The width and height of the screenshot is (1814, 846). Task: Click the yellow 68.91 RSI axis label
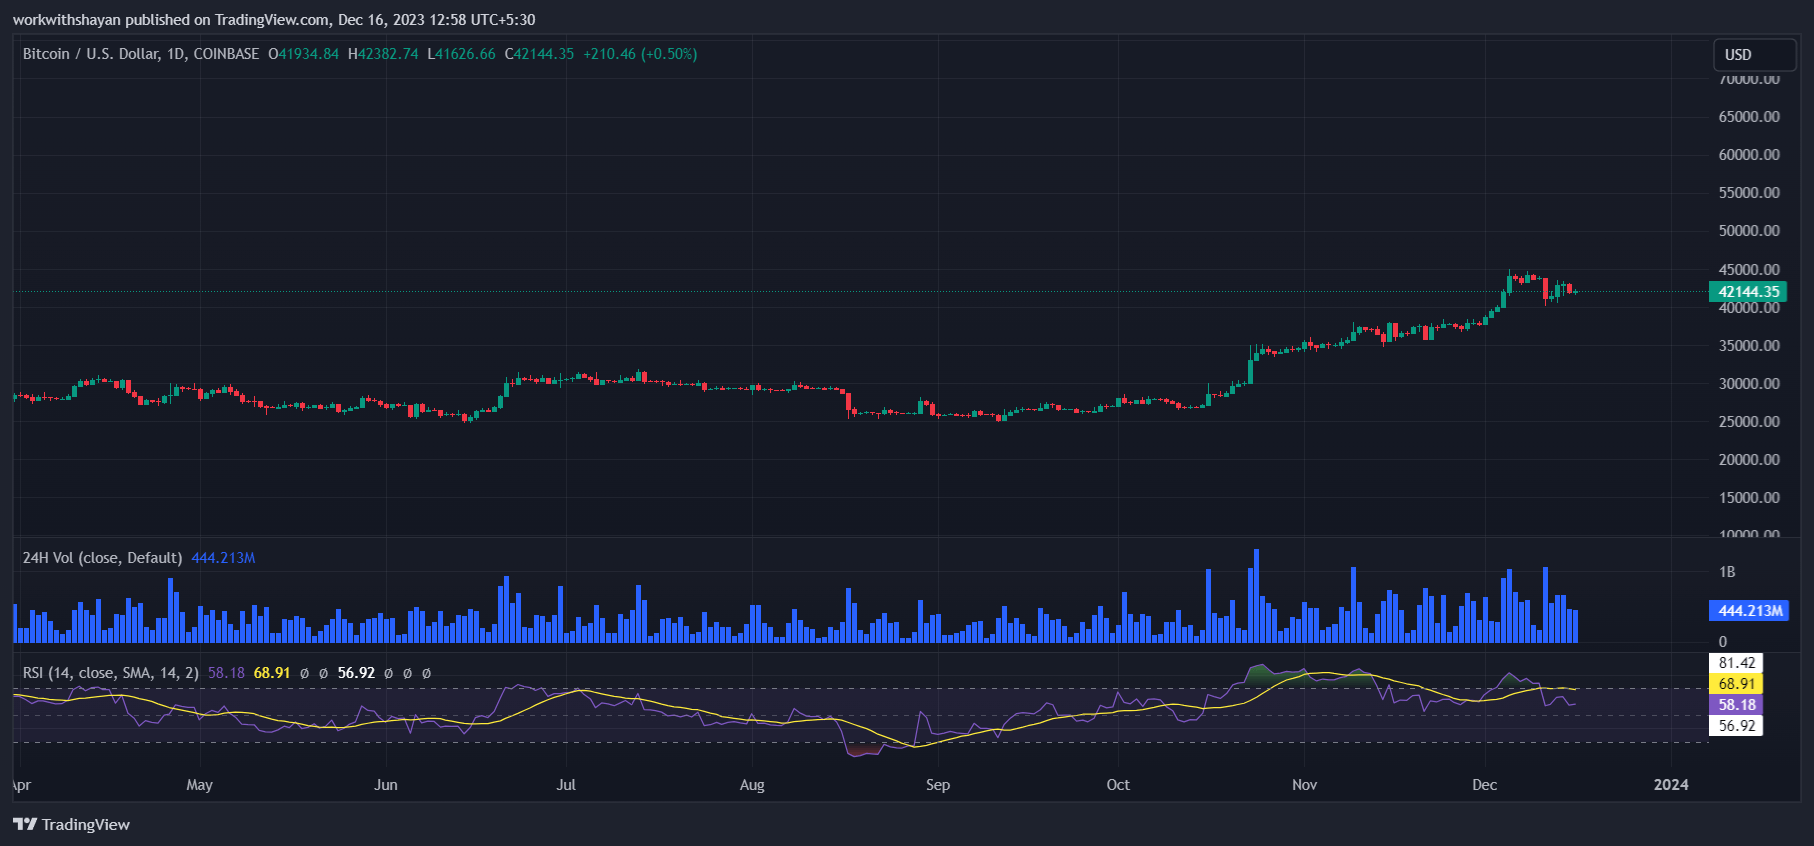[1736, 684]
